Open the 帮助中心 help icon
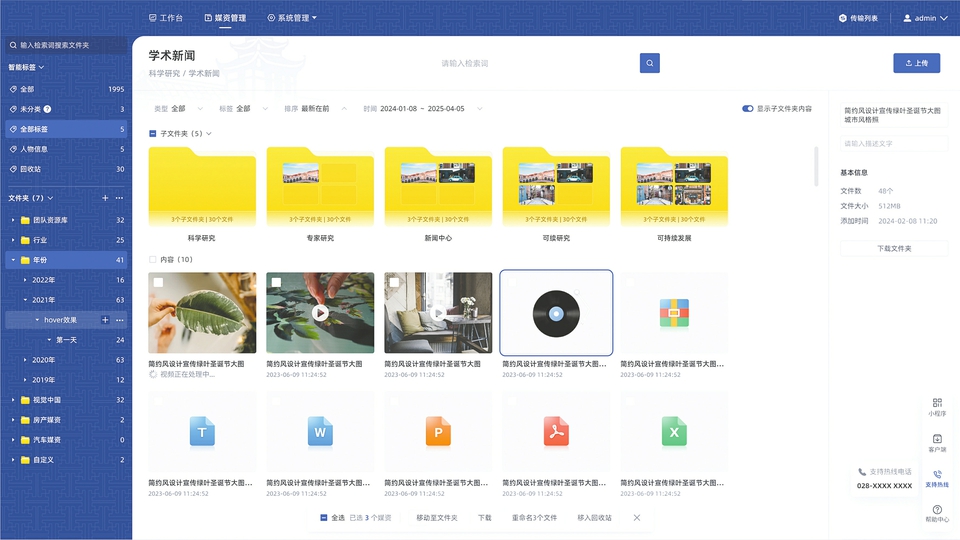The height and width of the screenshot is (540, 960). click(x=937, y=510)
